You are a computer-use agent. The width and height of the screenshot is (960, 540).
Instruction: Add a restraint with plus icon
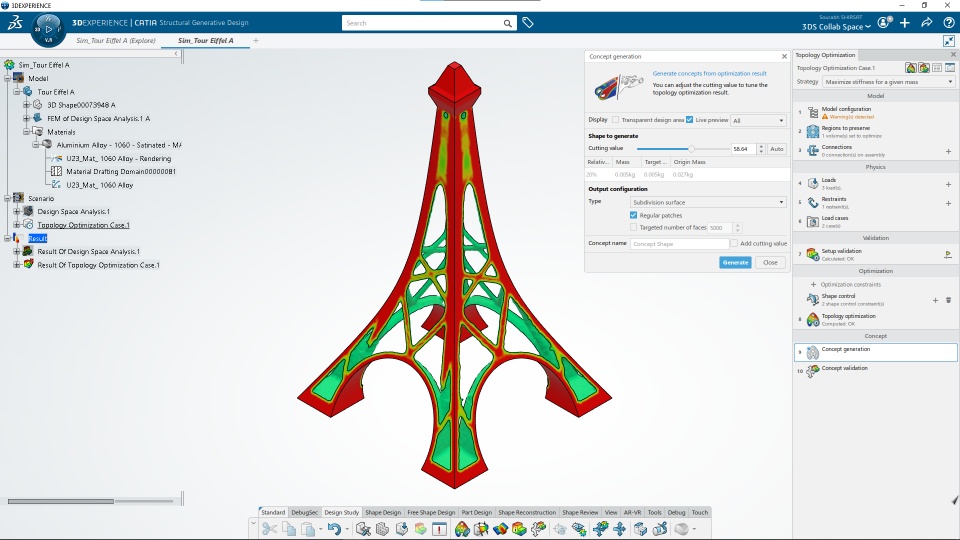coord(948,203)
